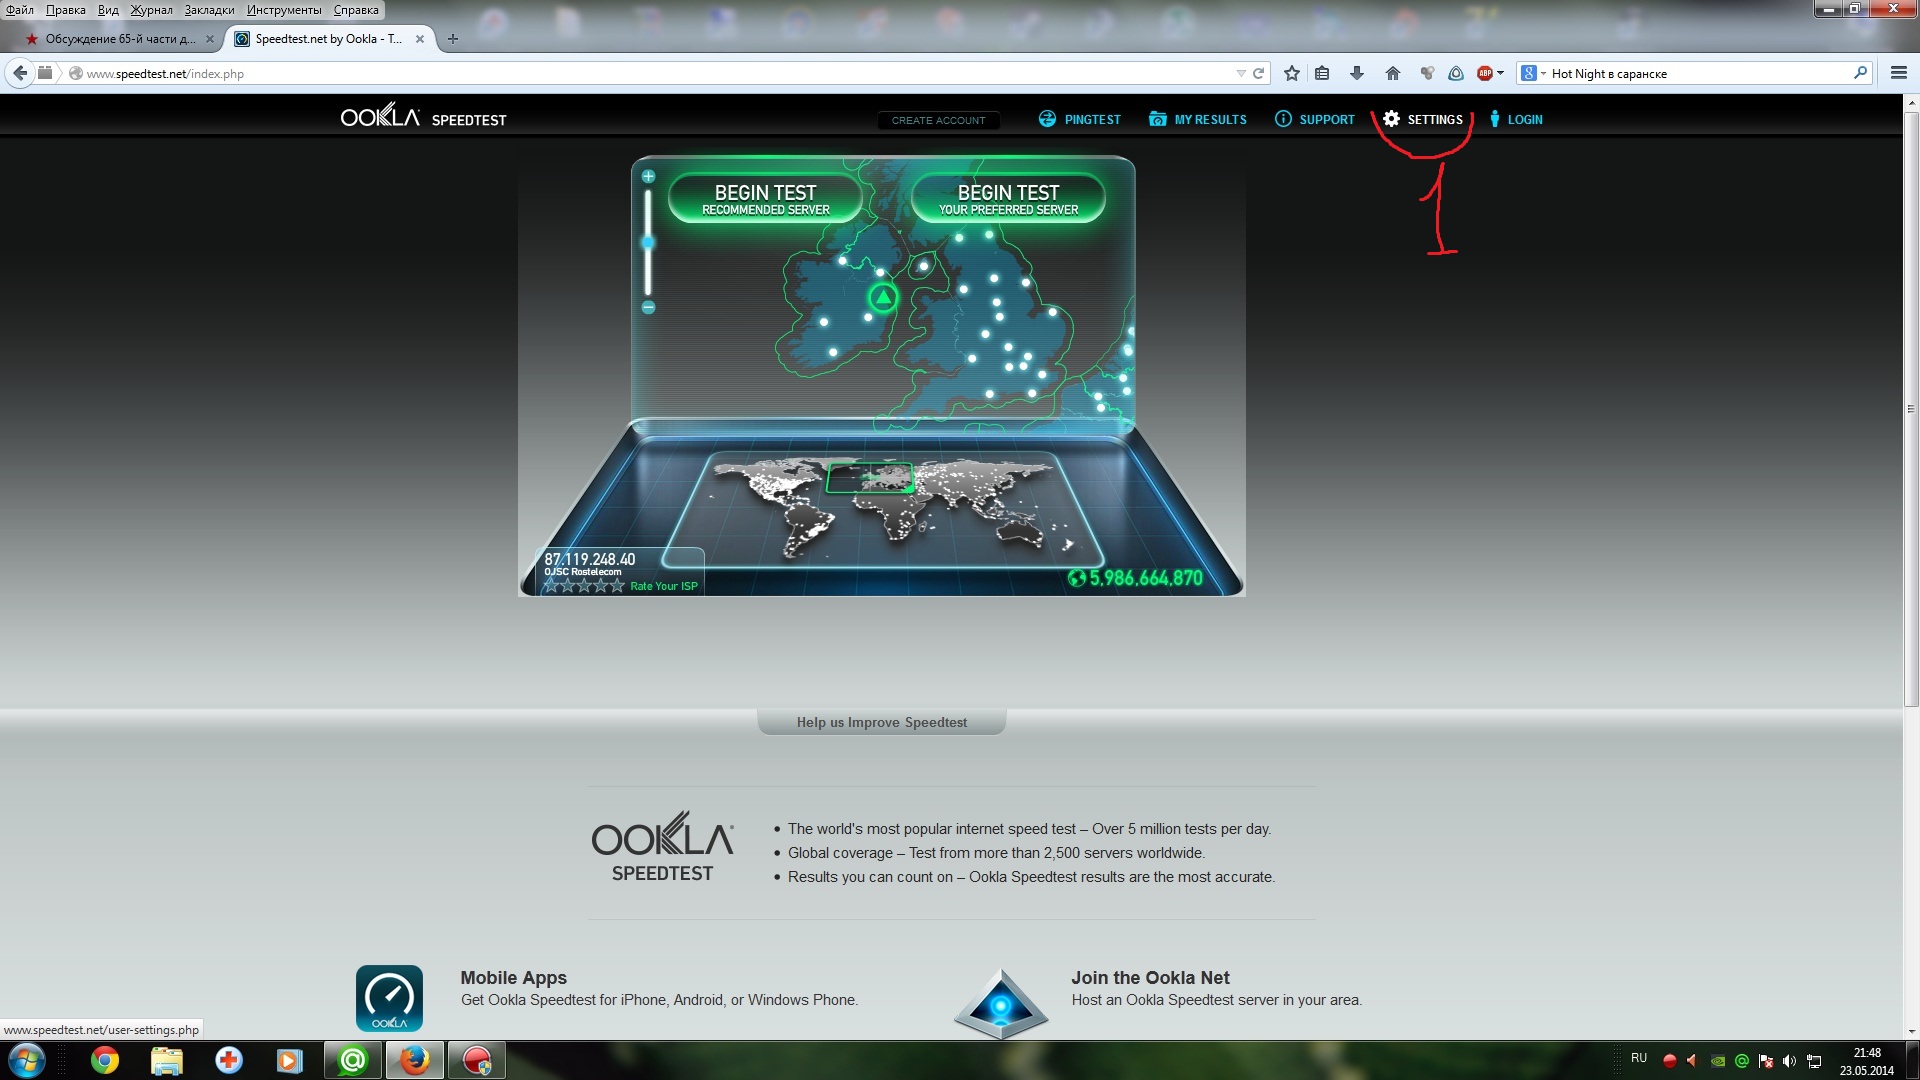Bookmark this page with the star icon
Image resolution: width=1920 pixels, height=1080 pixels.
click(1292, 73)
